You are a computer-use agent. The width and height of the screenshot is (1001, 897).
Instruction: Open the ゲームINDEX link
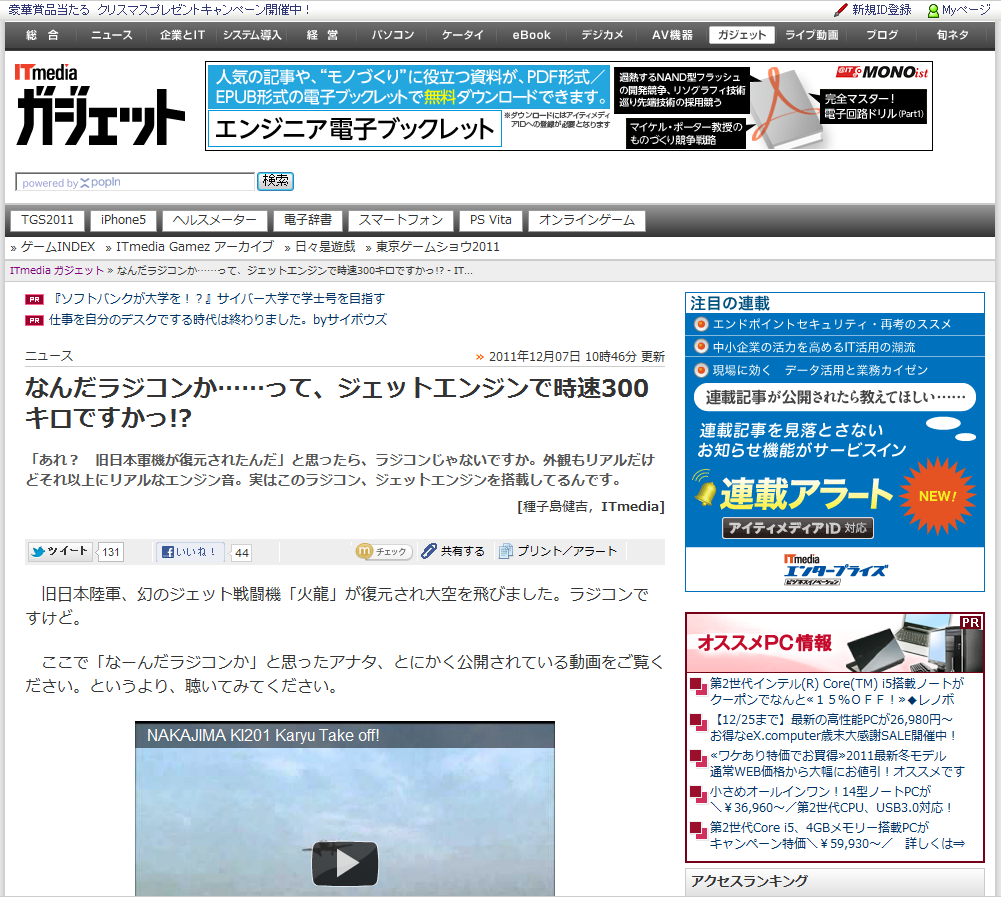pos(57,247)
